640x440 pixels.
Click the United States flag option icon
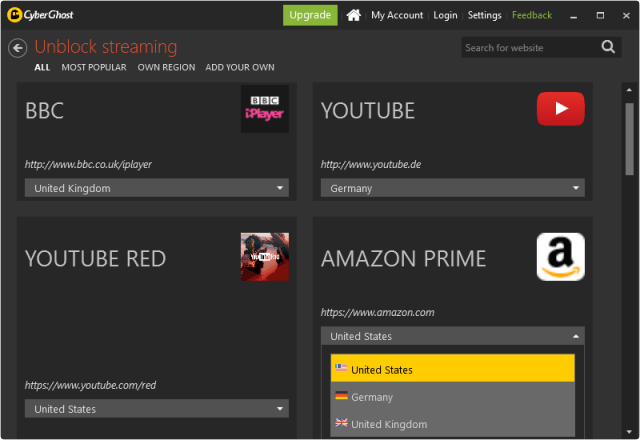[x=341, y=368]
